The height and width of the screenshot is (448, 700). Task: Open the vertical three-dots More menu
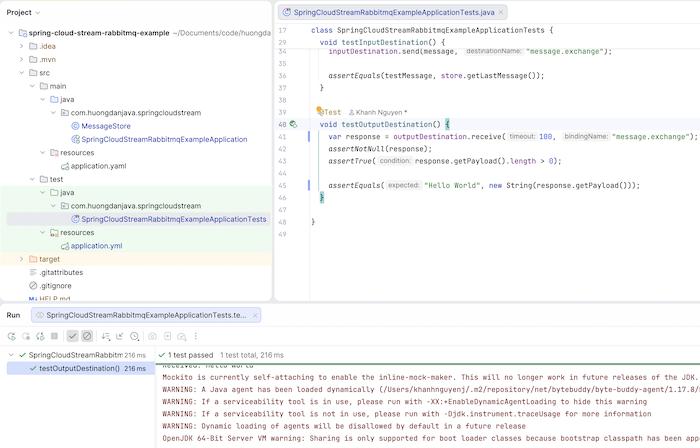click(x=196, y=336)
